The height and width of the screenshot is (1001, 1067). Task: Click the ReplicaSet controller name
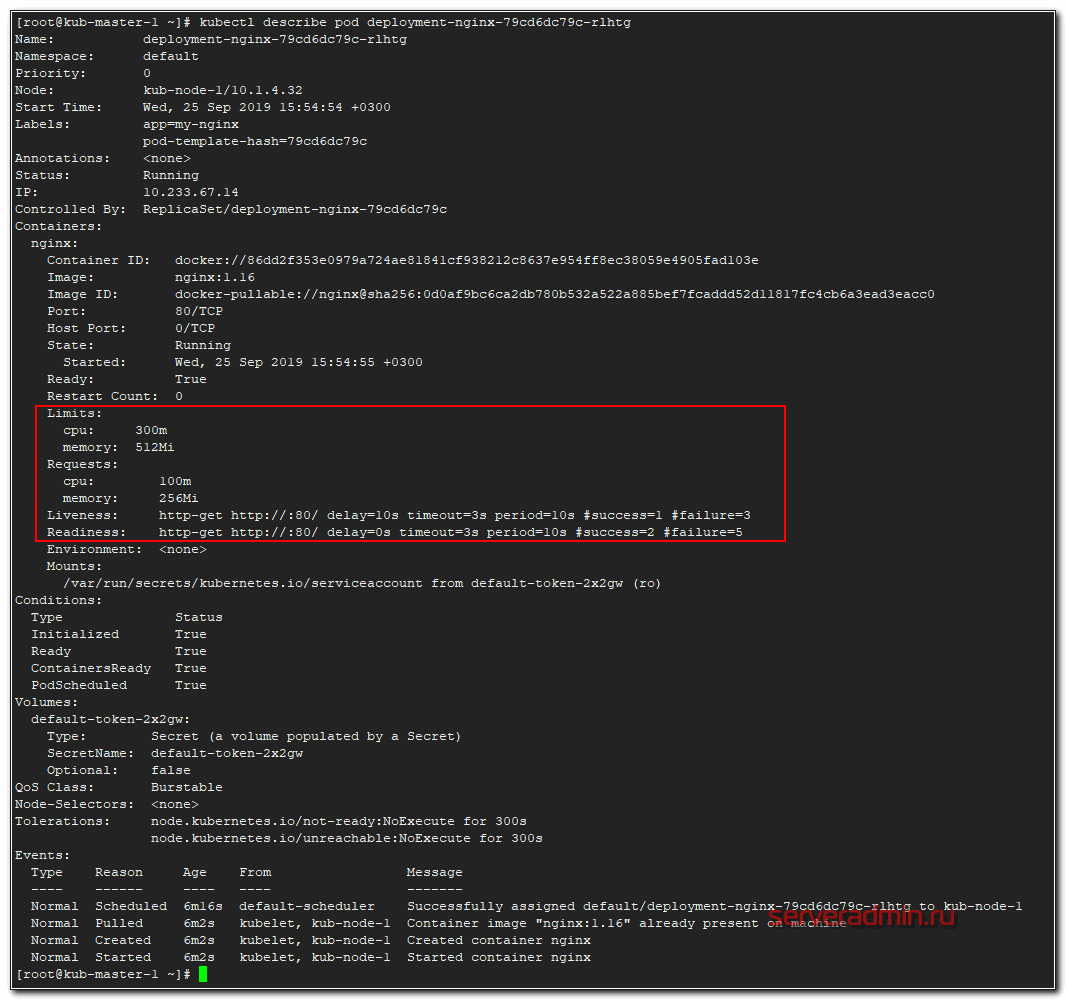[x=295, y=209]
